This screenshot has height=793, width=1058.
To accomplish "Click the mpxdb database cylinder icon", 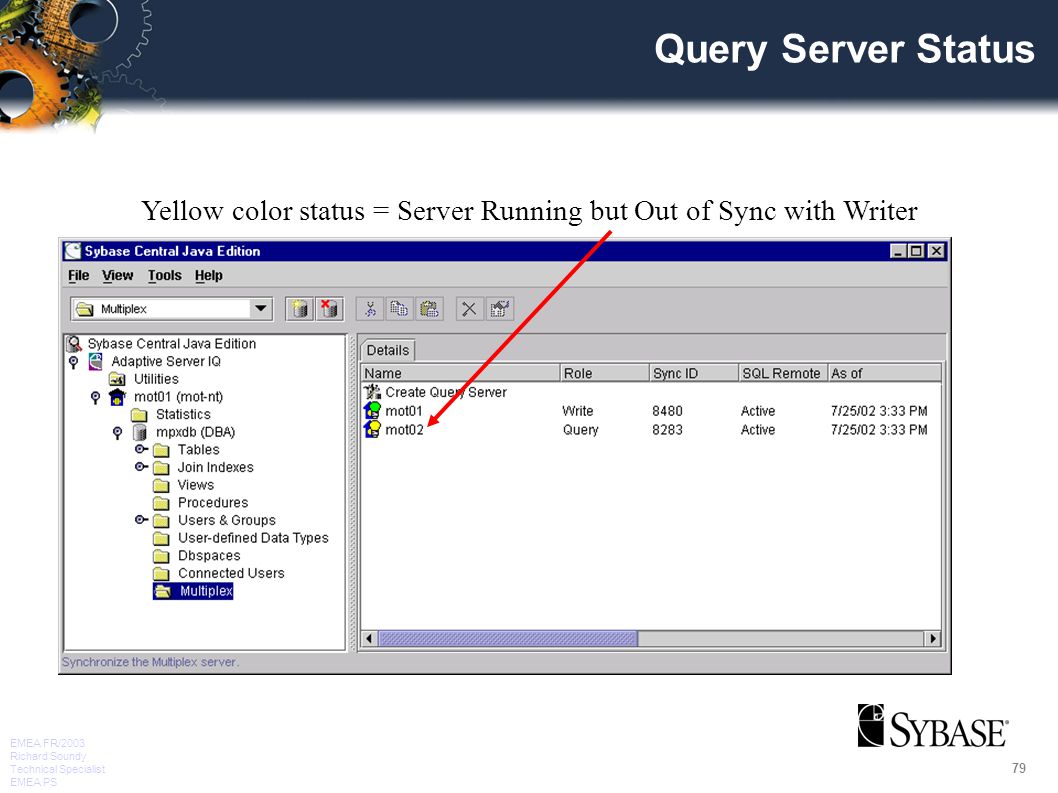I will pos(140,432).
